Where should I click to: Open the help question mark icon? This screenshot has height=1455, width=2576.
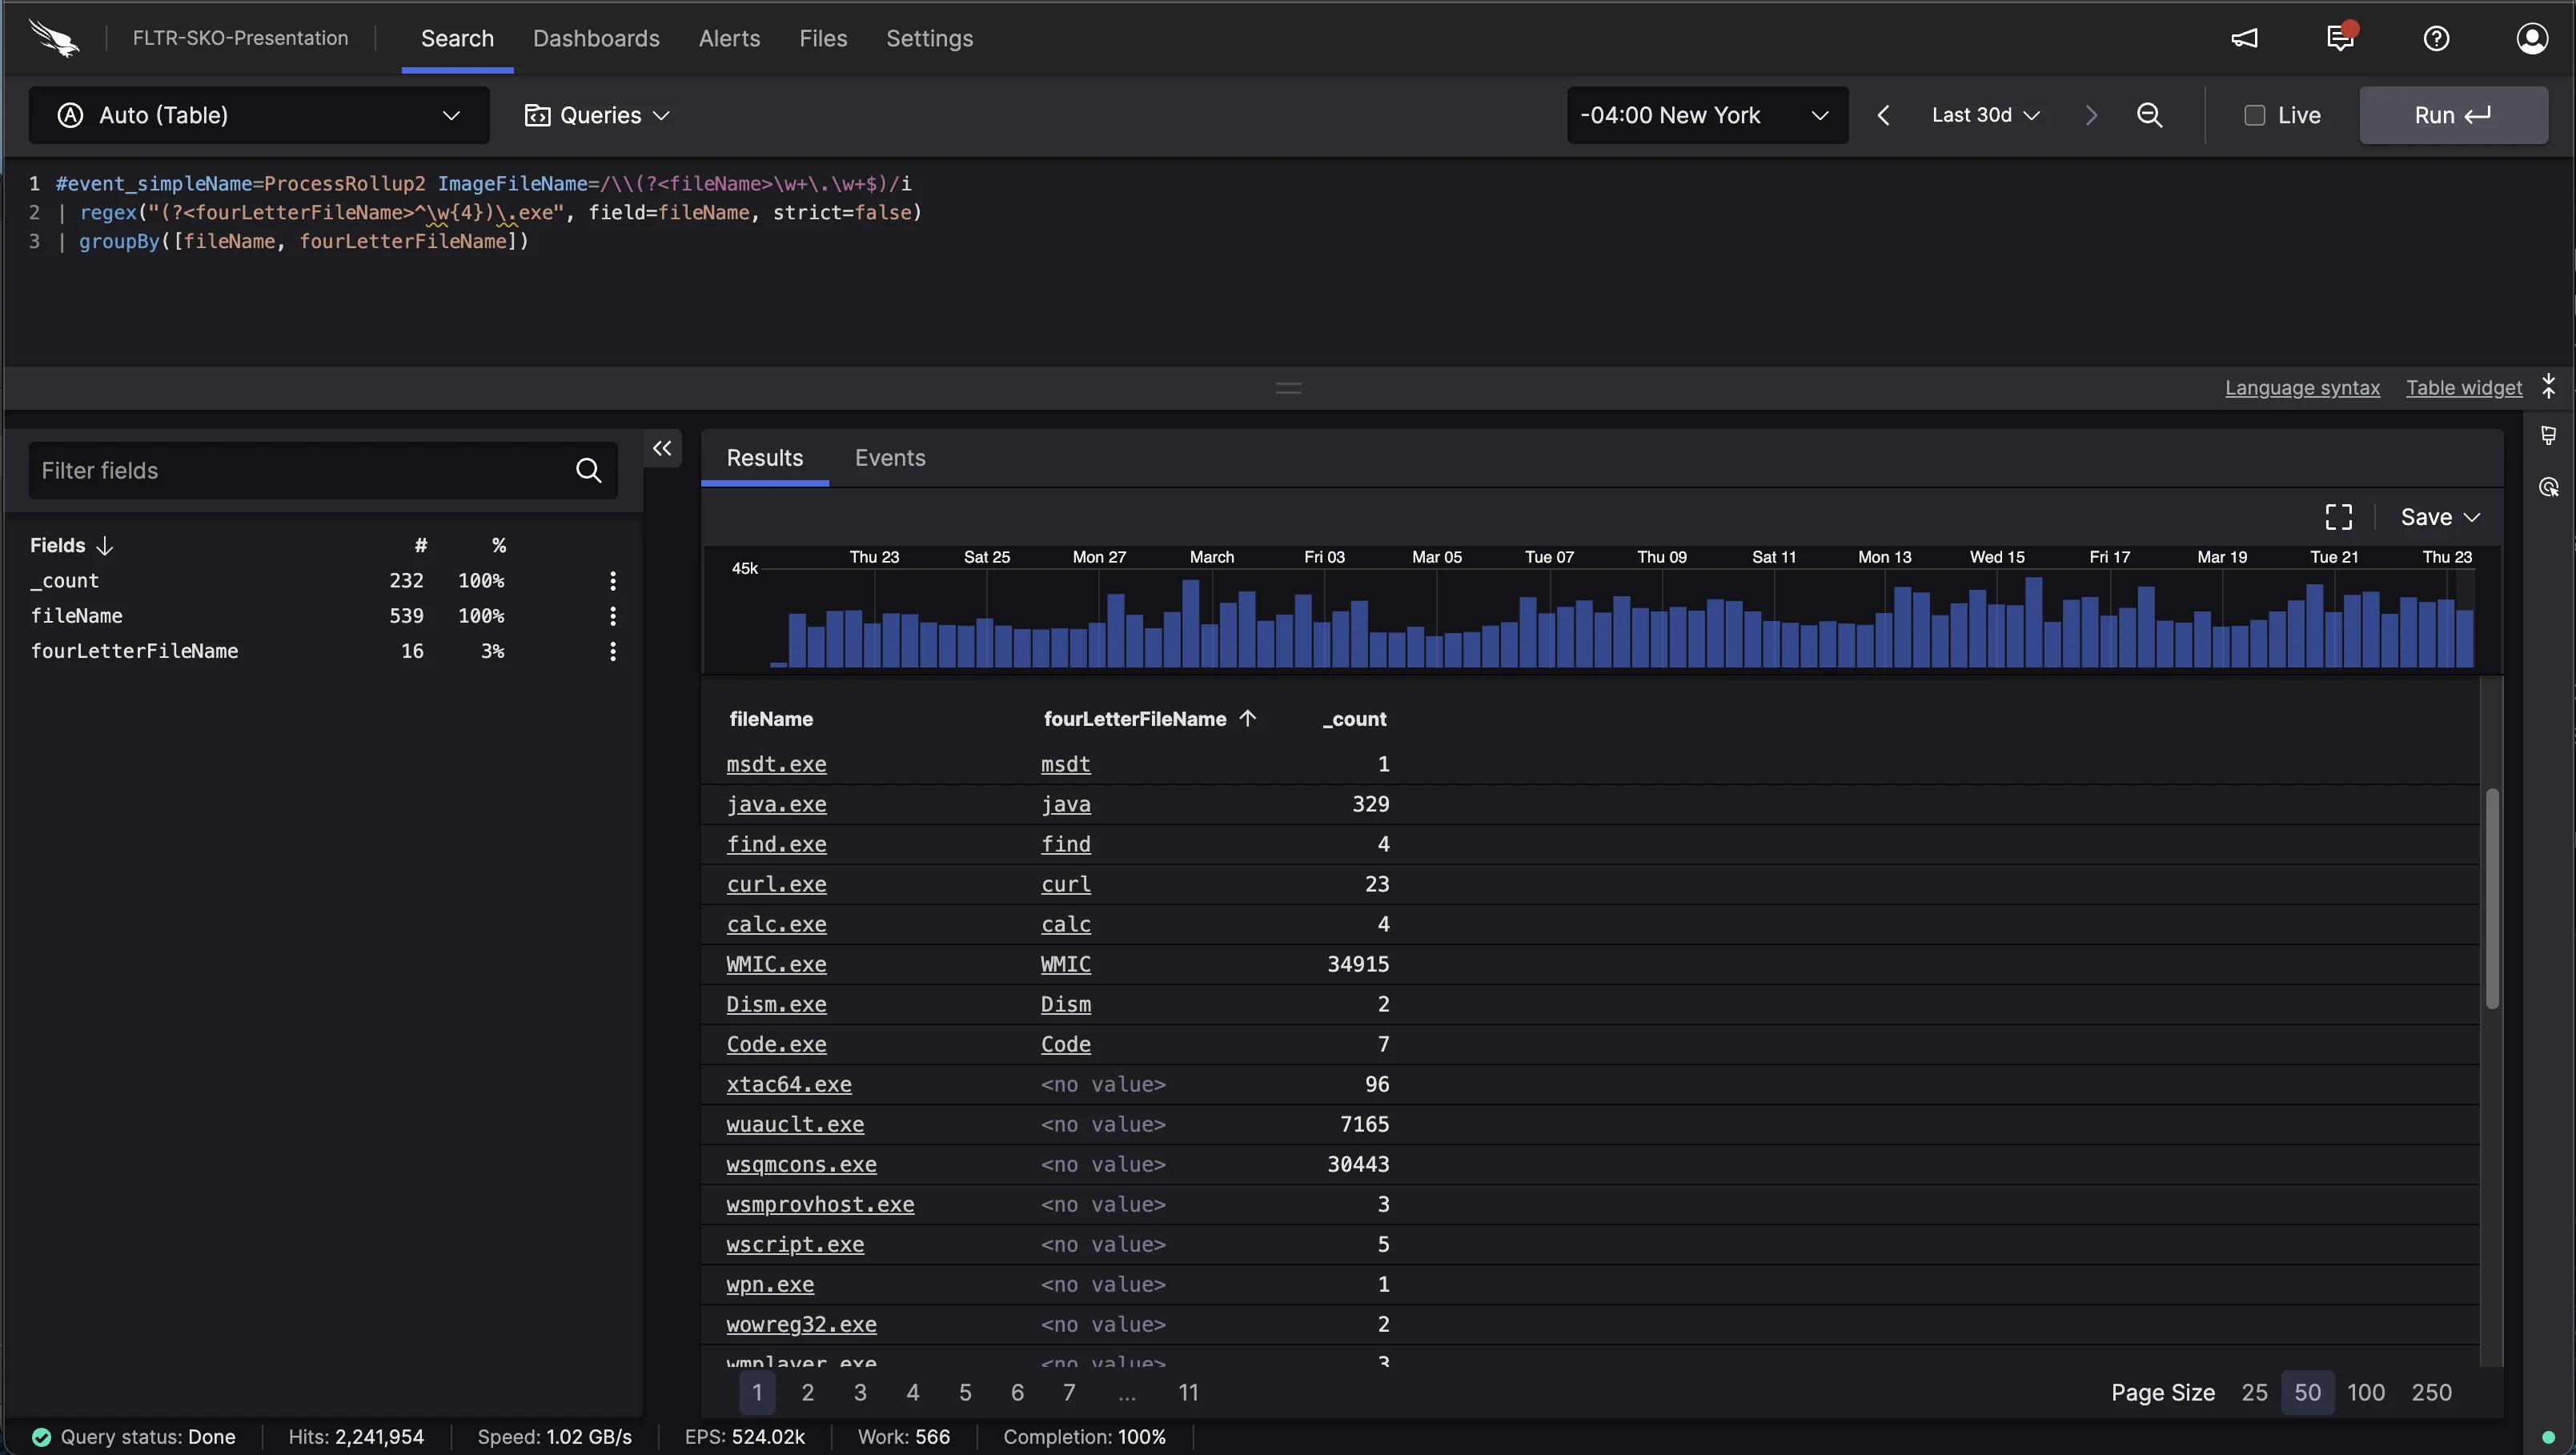[2436, 38]
